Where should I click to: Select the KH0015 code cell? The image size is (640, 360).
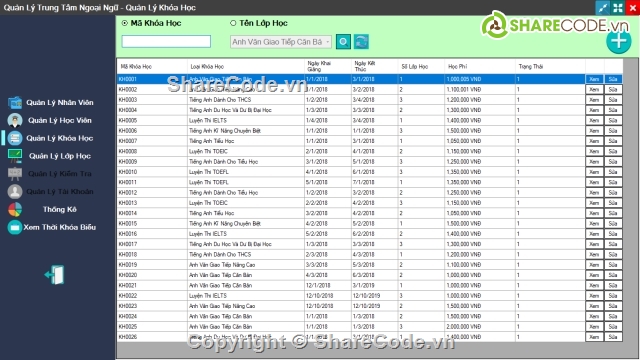coord(152,224)
